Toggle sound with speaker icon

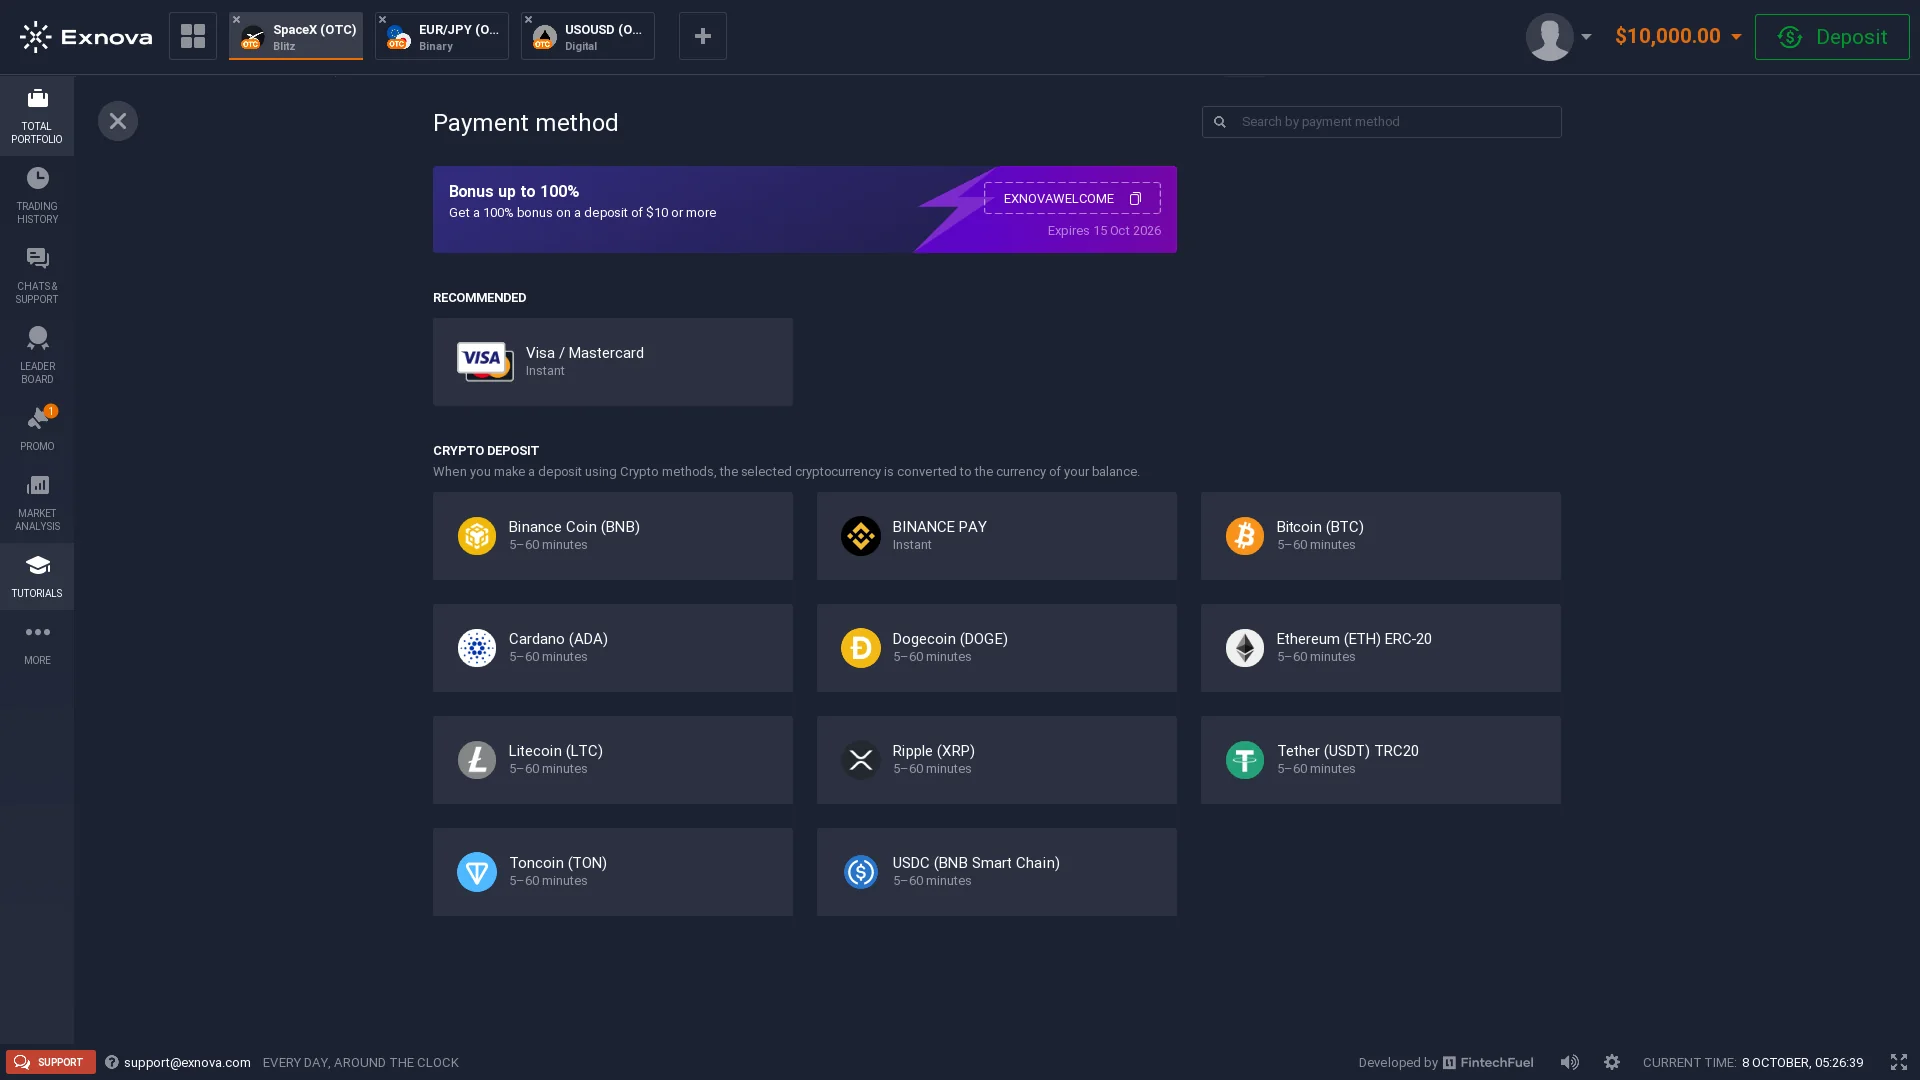tap(1570, 1062)
